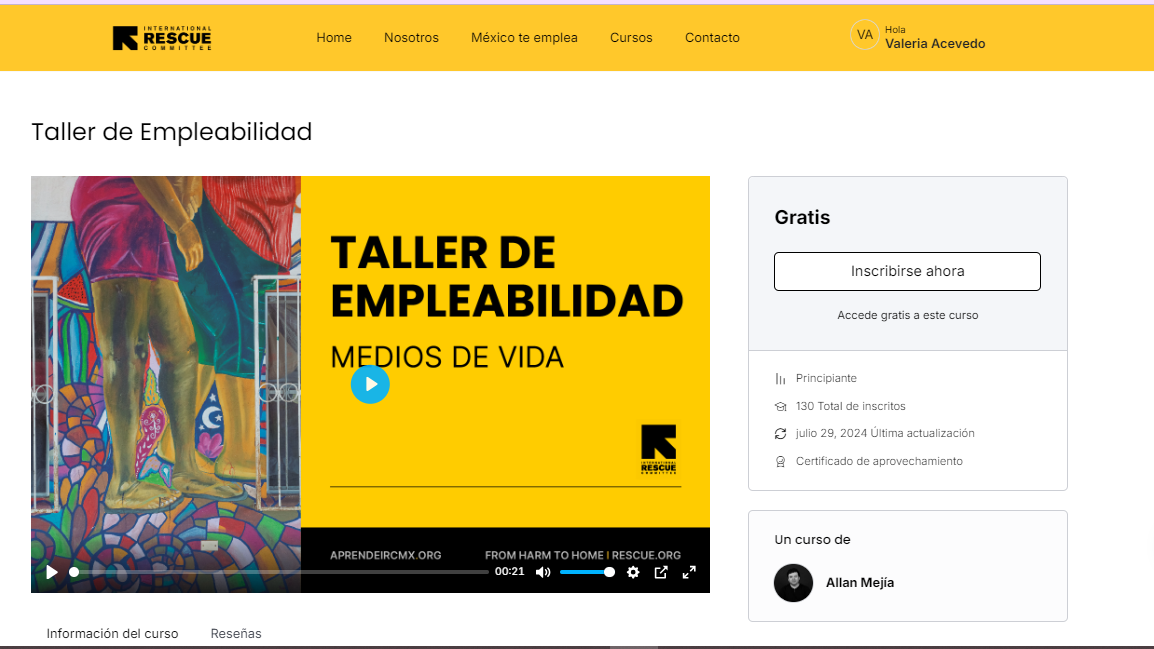Click the Inscribirse ahora button
The width and height of the screenshot is (1154, 649).
(907, 271)
